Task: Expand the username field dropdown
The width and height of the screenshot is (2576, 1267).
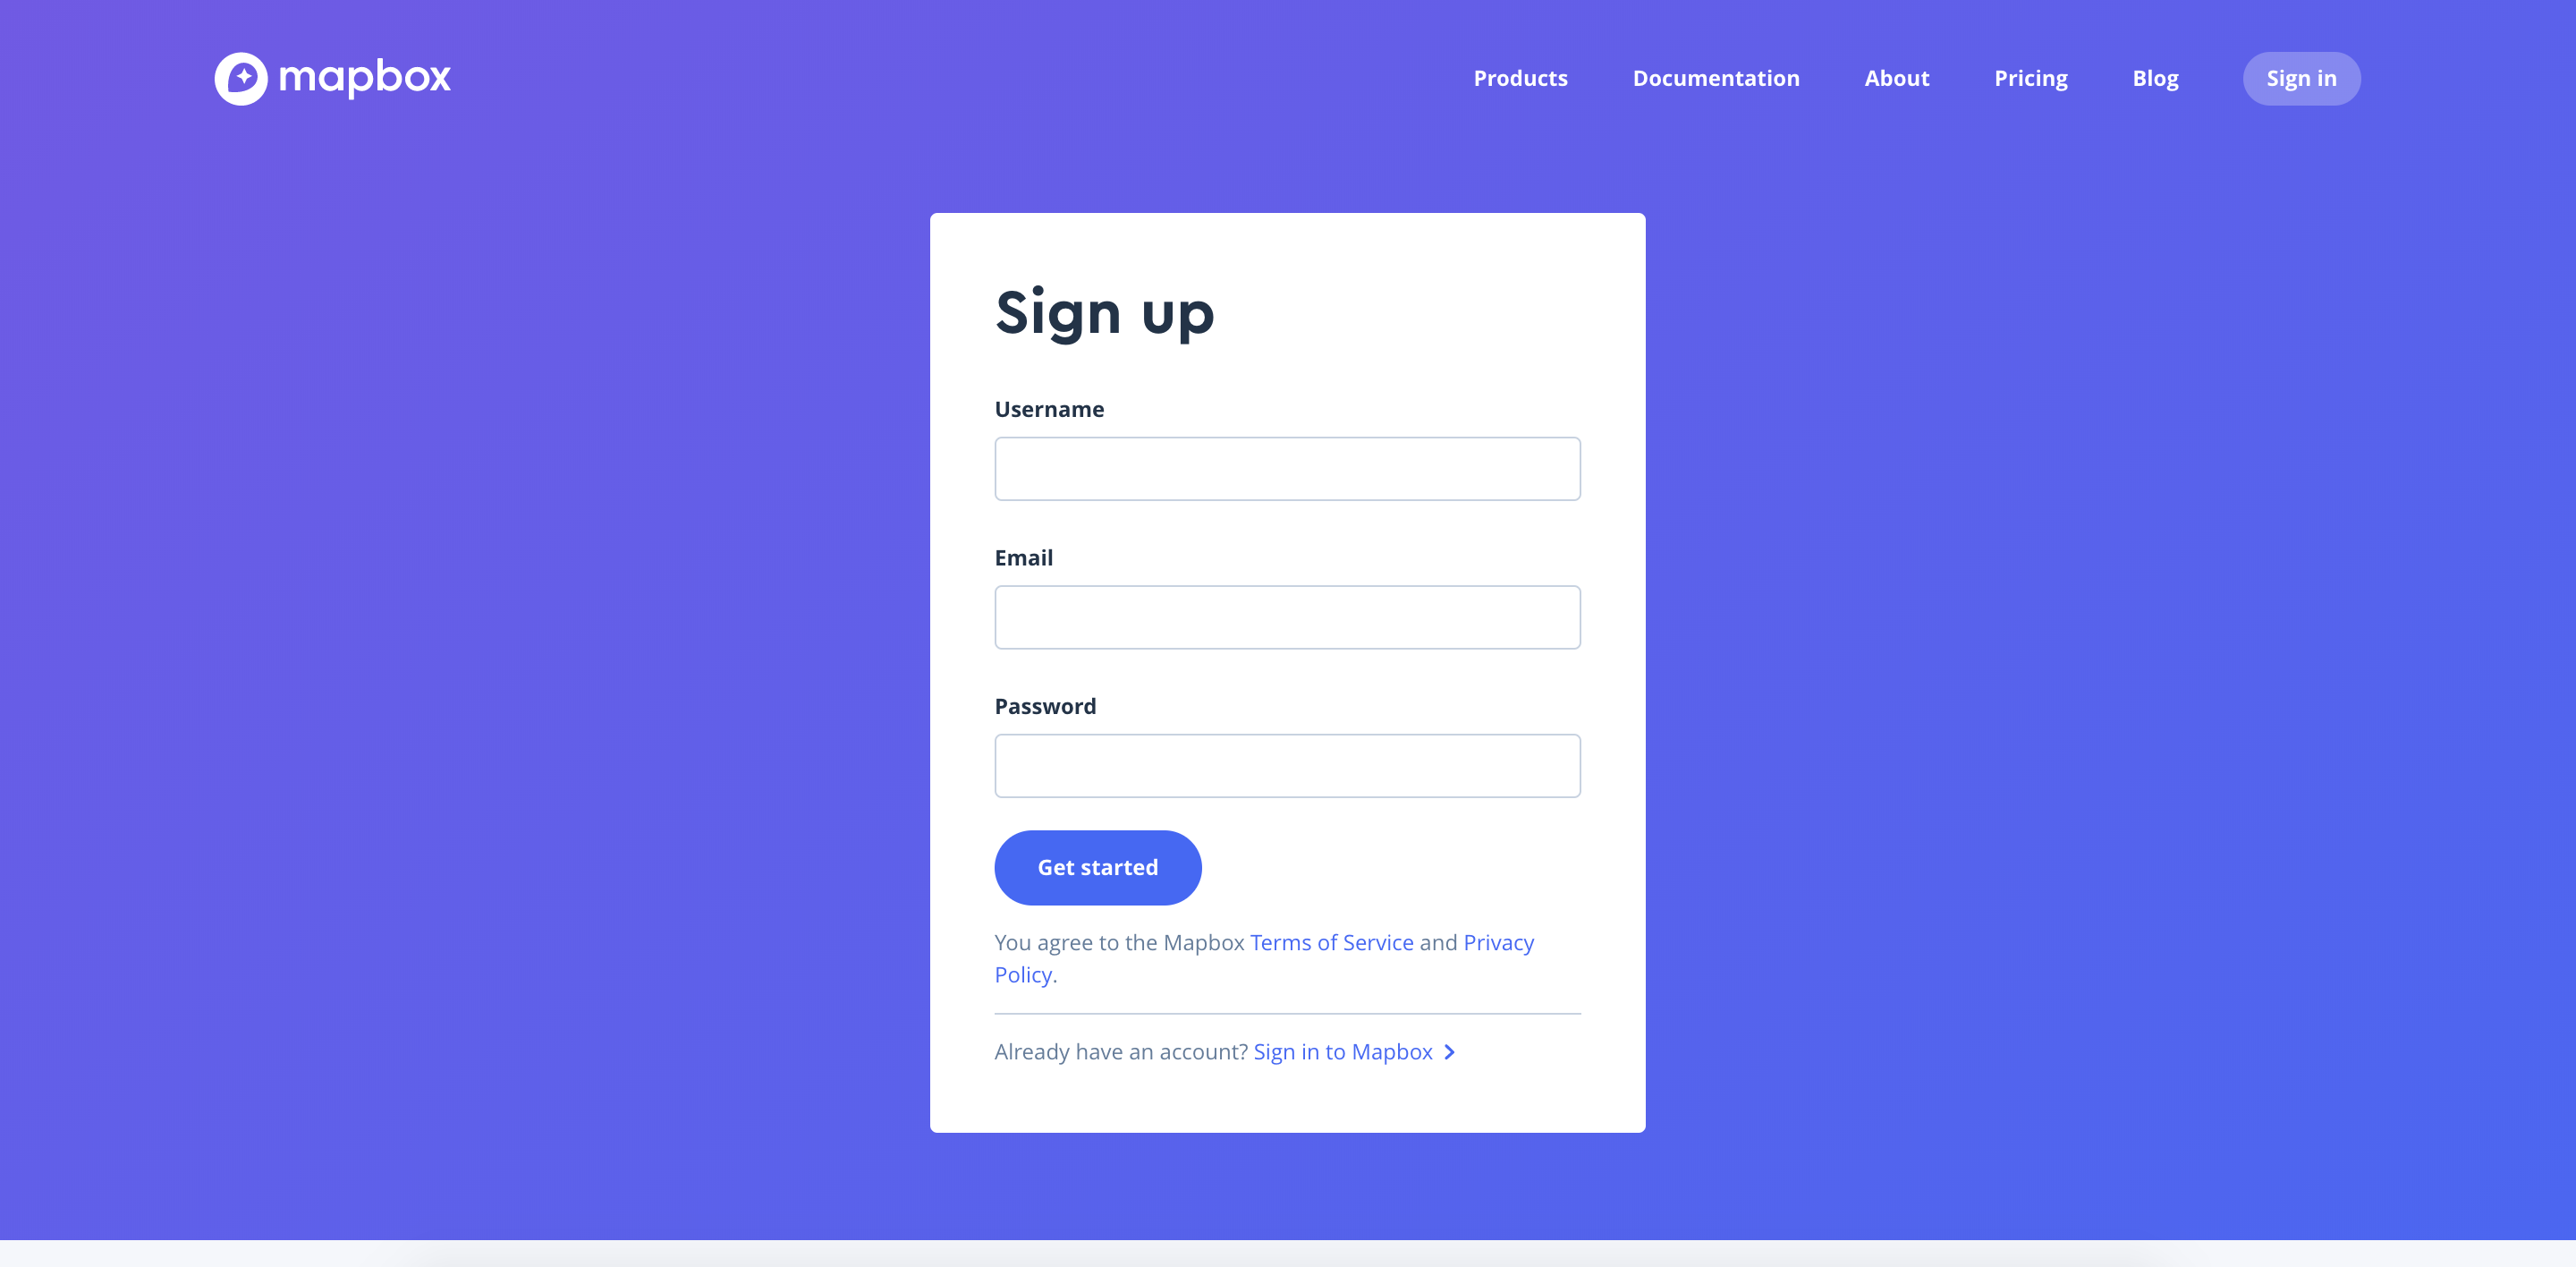Action: [1286, 468]
